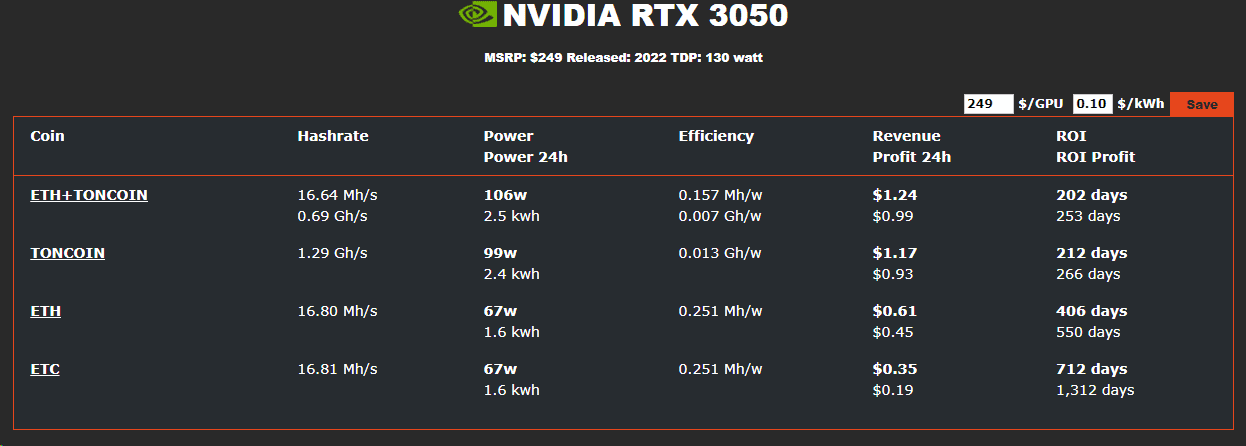Click the $1.24 revenue for ETH+TONCOIN
Viewport: 1246px width, 446px height.
point(895,195)
